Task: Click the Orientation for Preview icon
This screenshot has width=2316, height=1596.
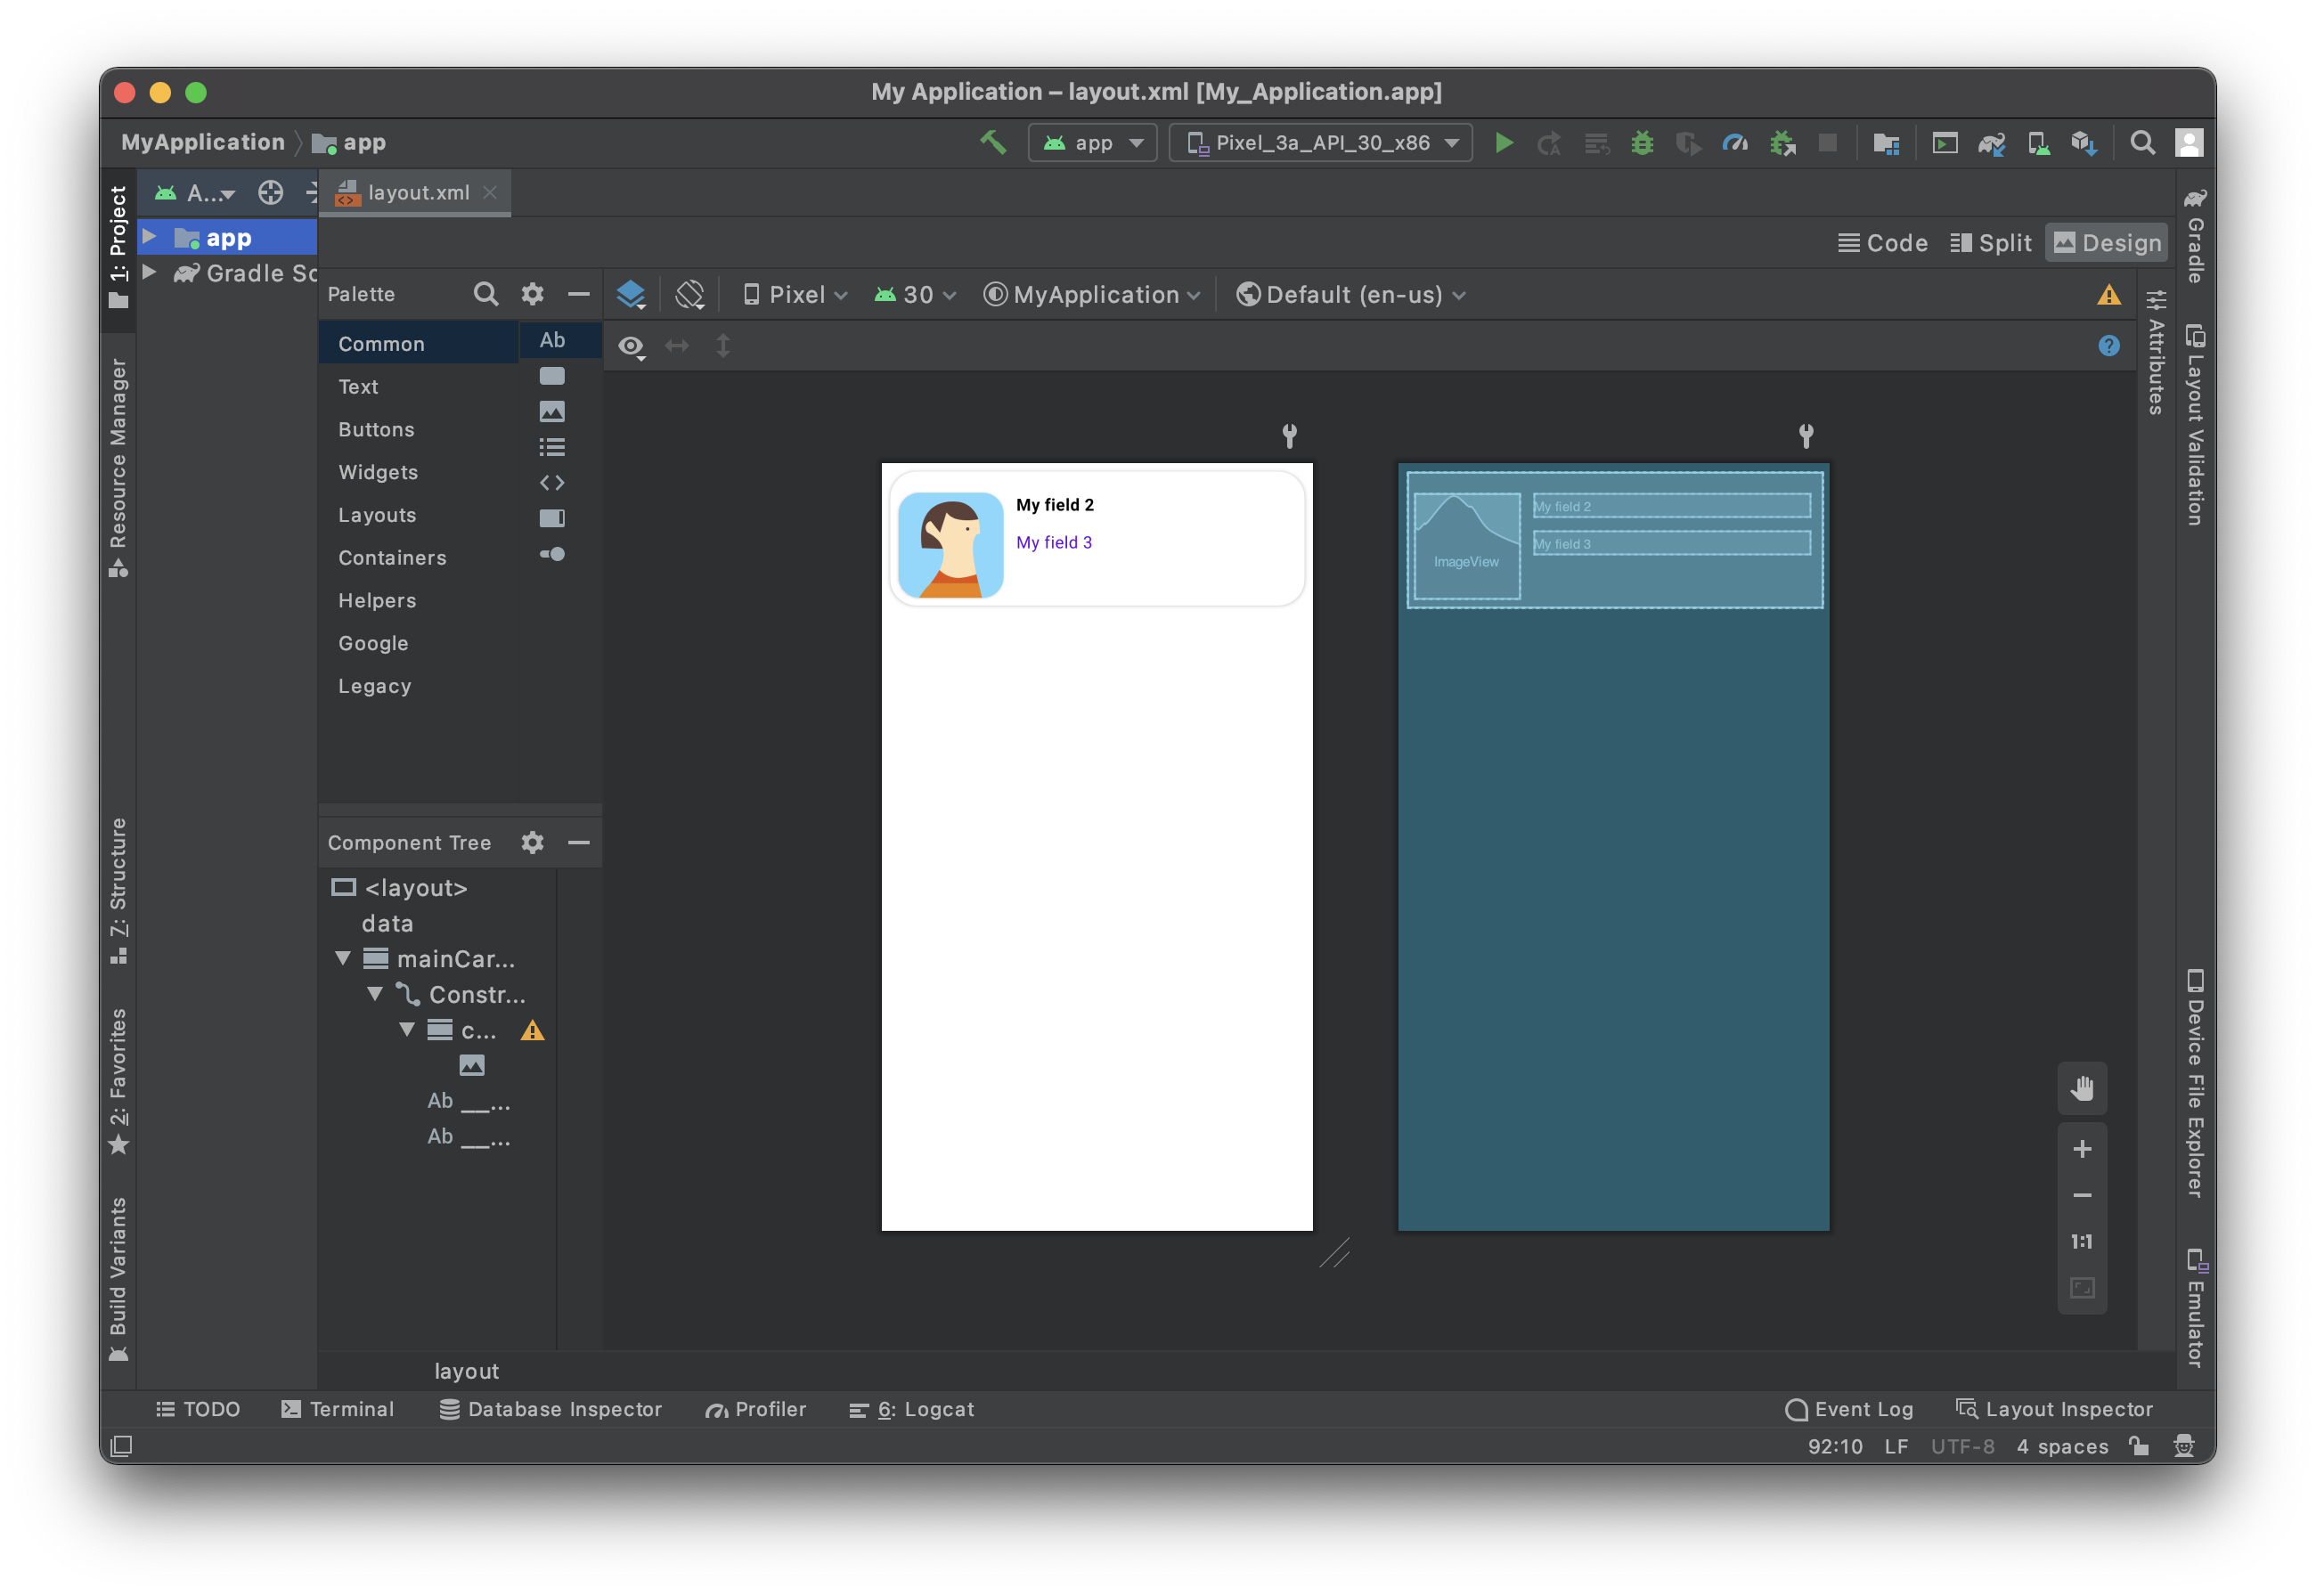Action: pyautogui.click(x=690, y=295)
